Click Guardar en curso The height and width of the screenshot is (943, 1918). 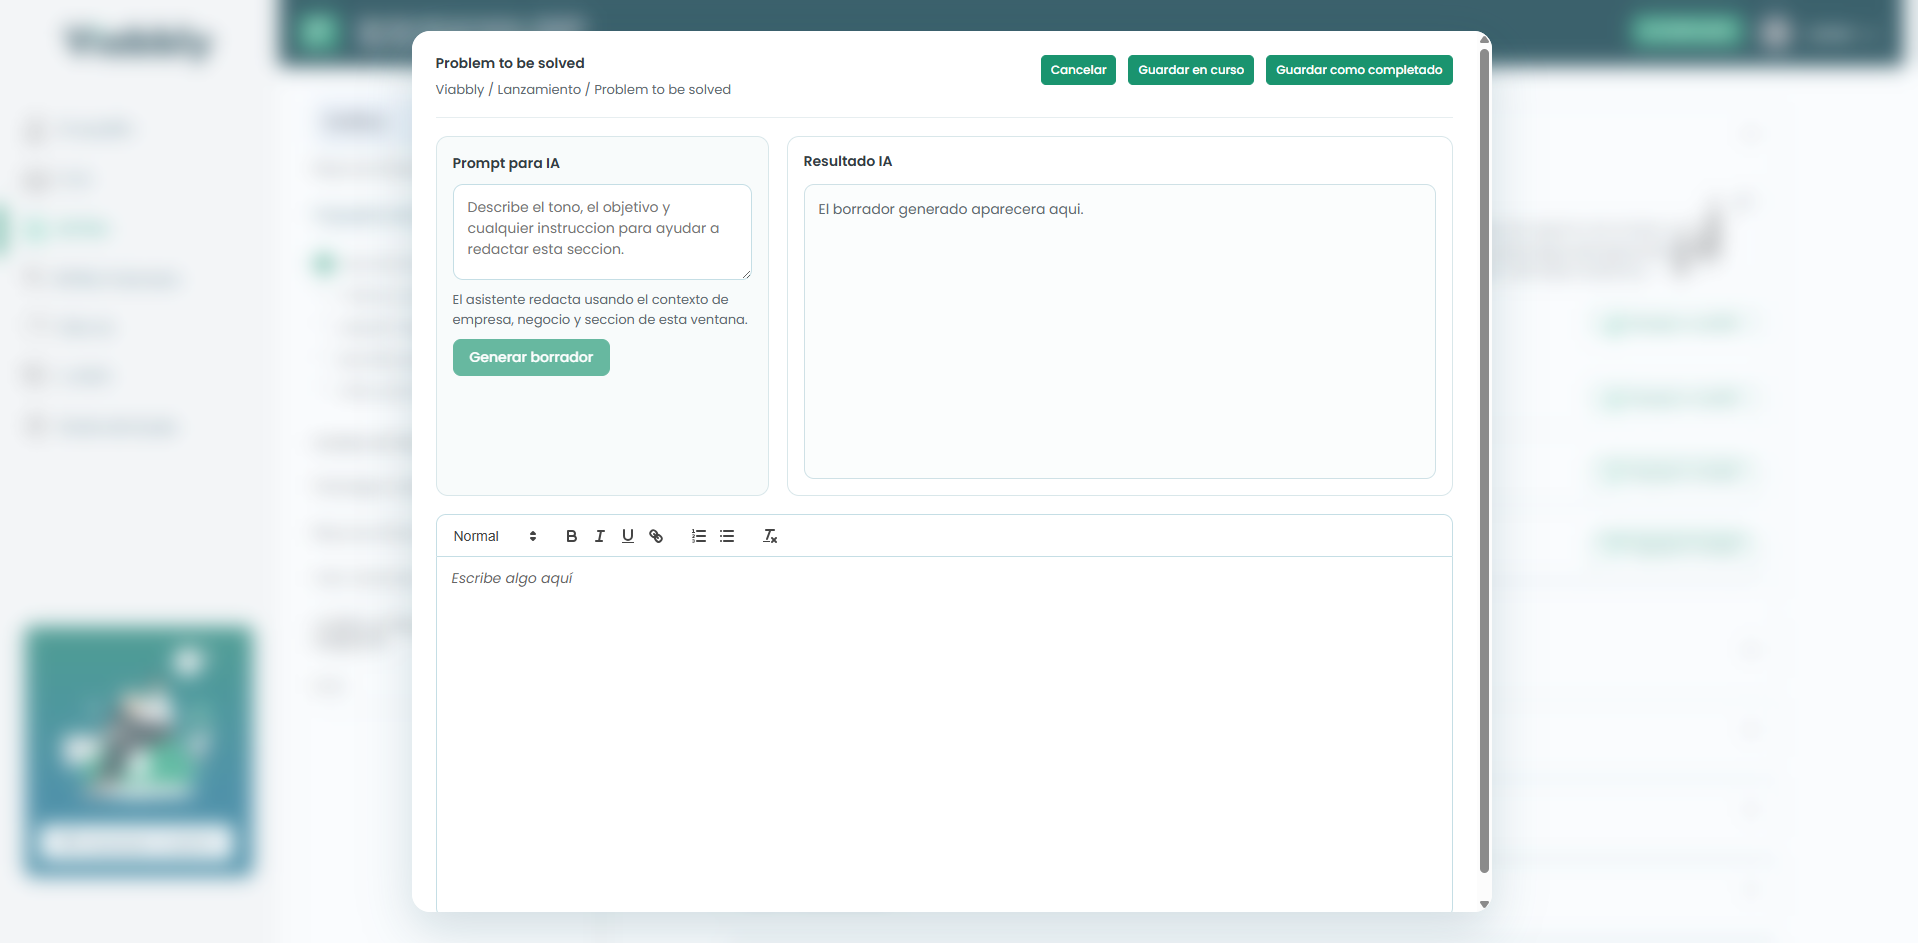pos(1190,70)
